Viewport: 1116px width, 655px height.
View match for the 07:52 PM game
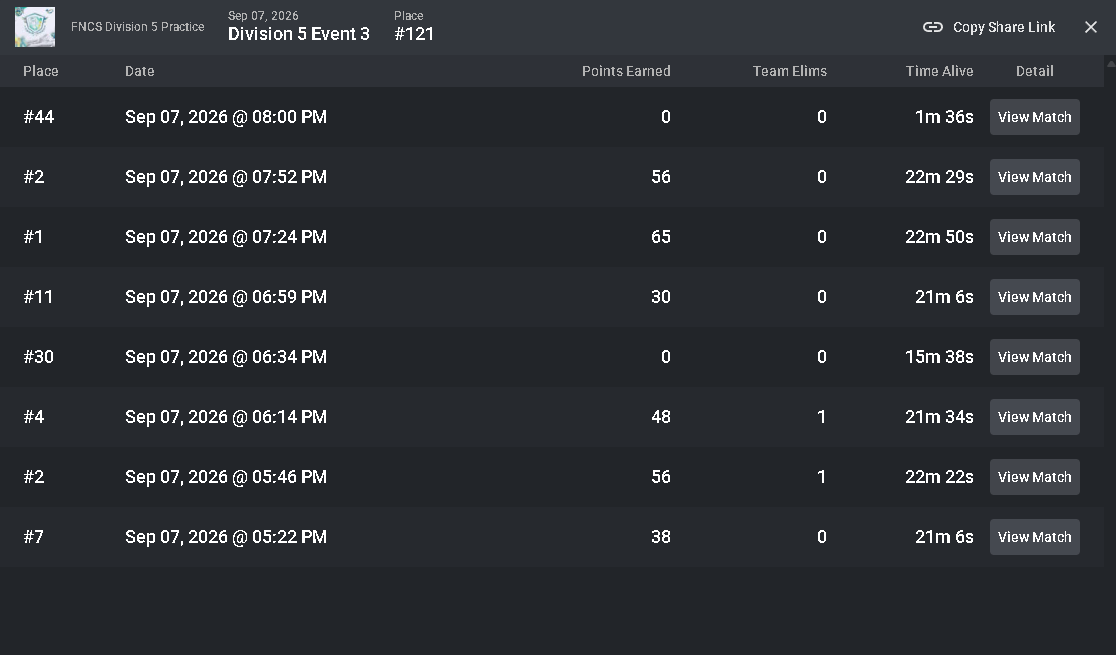click(1034, 177)
